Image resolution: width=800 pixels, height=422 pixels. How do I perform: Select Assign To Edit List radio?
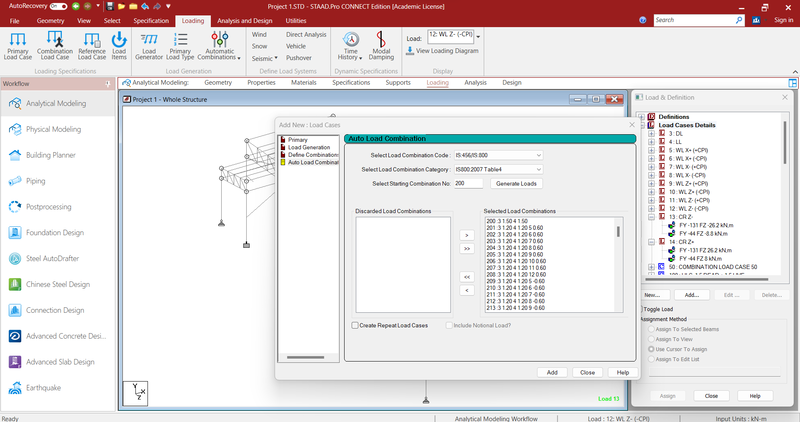pyautogui.click(x=651, y=359)
